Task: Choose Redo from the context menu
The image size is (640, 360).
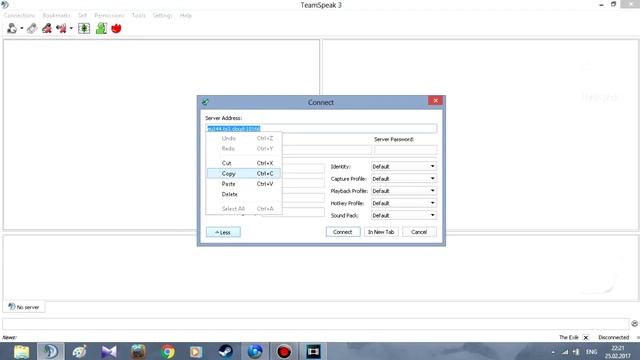Action: 244,149
